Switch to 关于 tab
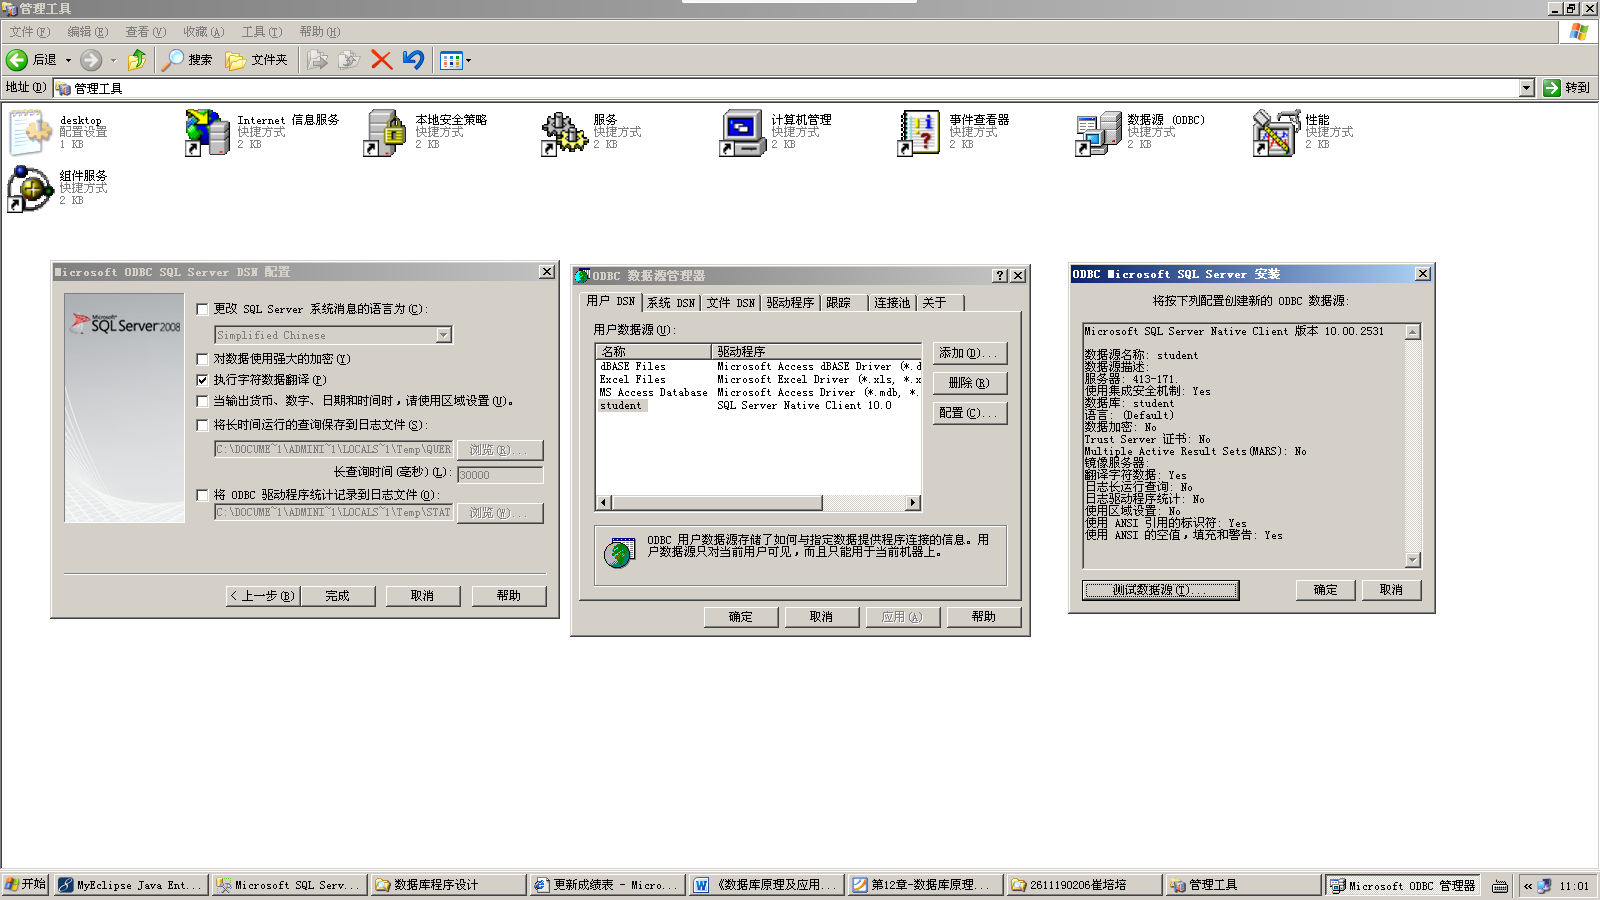Image resolution: width=1600 pixels, height=900 pixels. pyautogui.click(x=939, y=303)
